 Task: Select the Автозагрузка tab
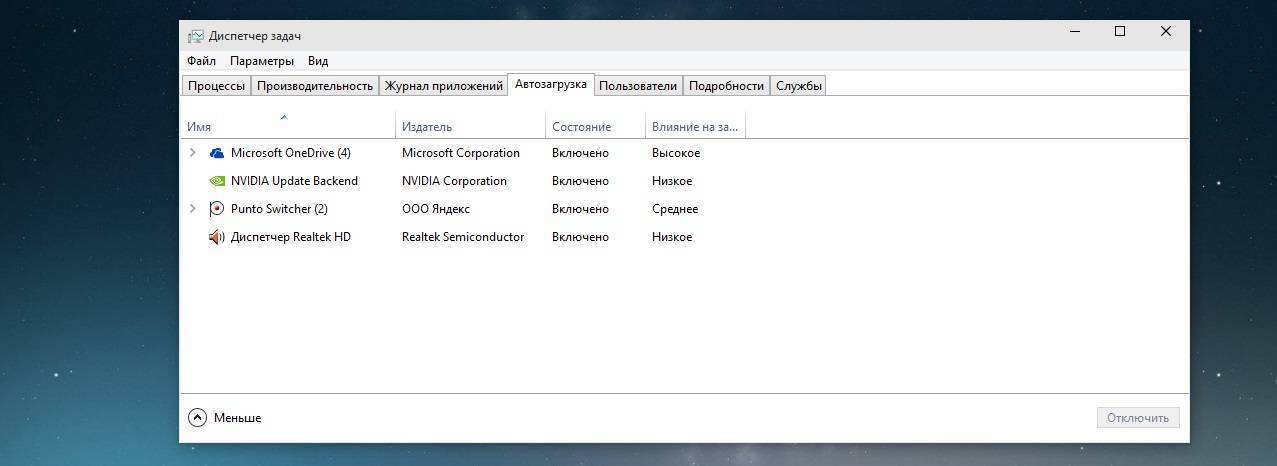(x=551, y=84)
